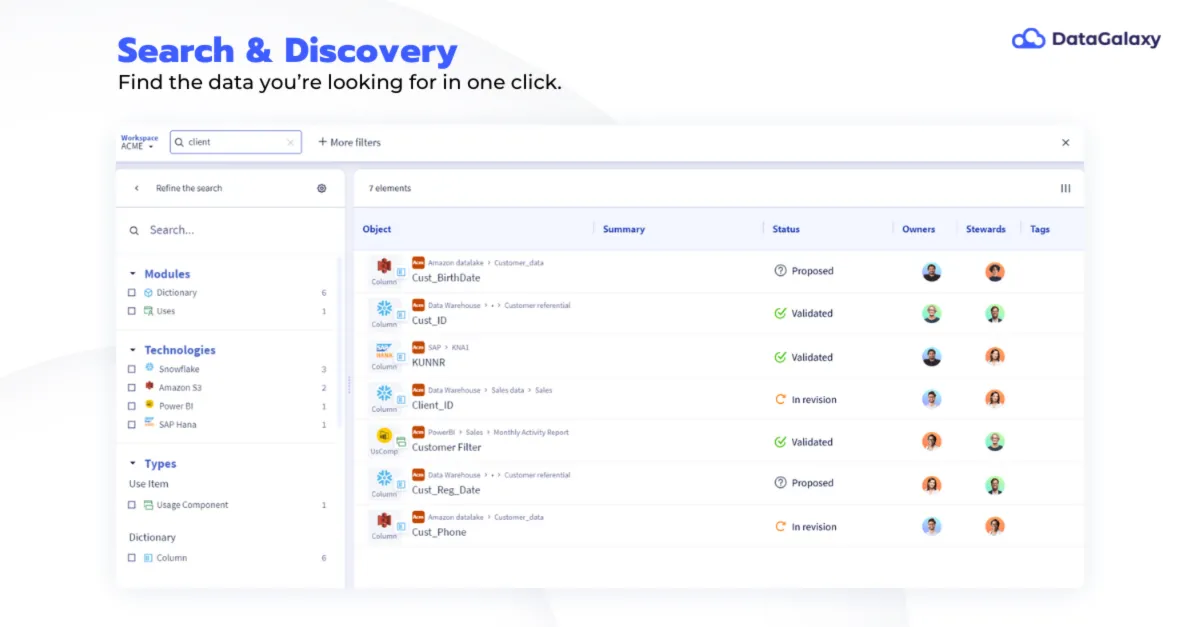Open the KUNNR object
The image size is (1200, 627).
click(429, 363)
